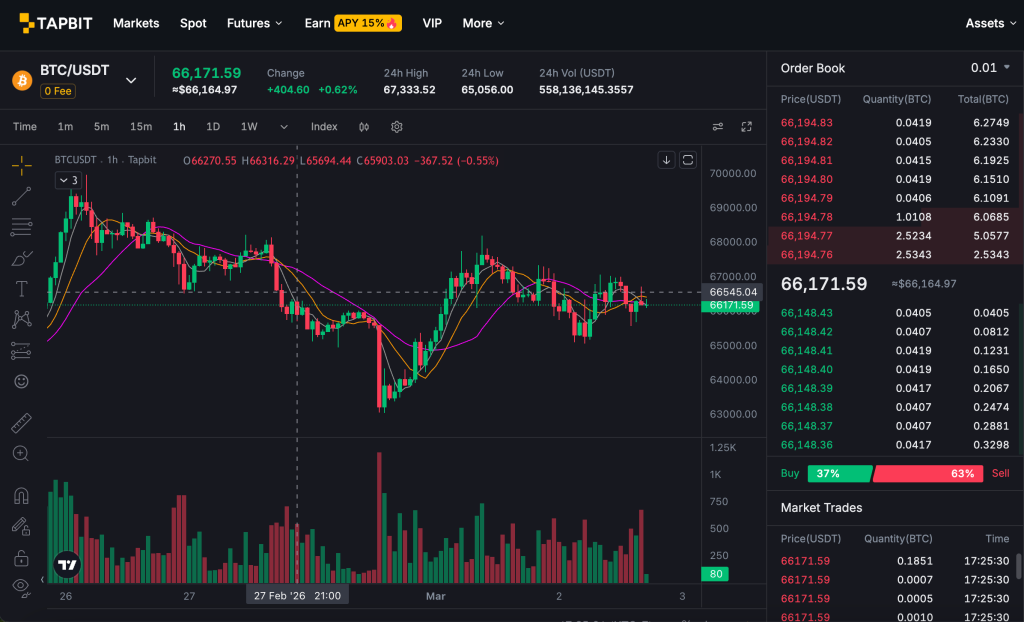Screen dimensions: 1024x622
Task: Select the trend line drawing tool
Action: click(x=21, y=196)
